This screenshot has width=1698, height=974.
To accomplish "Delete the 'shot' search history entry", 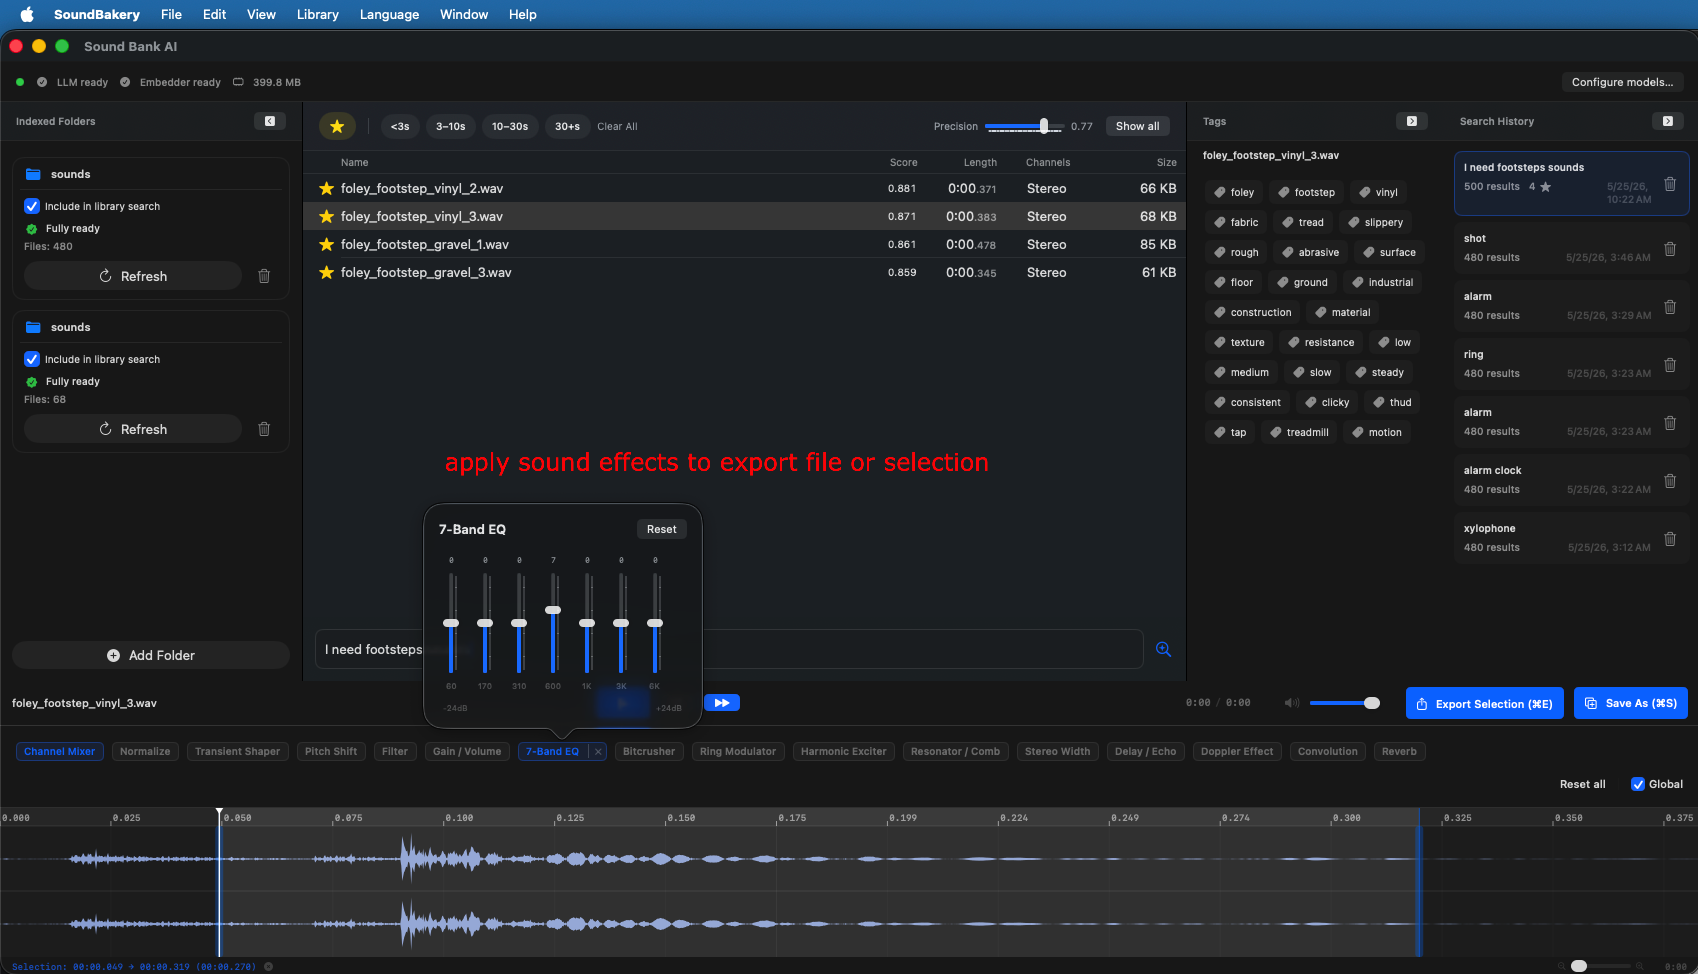I will pyautogui.click(x=1670, y=249).
